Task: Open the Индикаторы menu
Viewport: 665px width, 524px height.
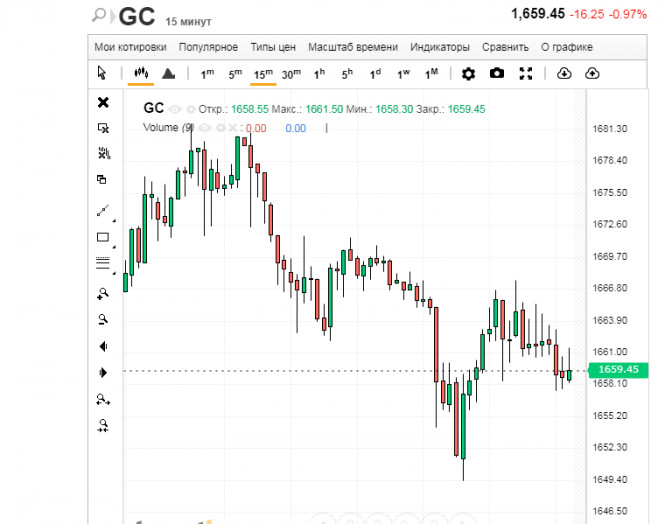Action: click(x=440, y=47)
